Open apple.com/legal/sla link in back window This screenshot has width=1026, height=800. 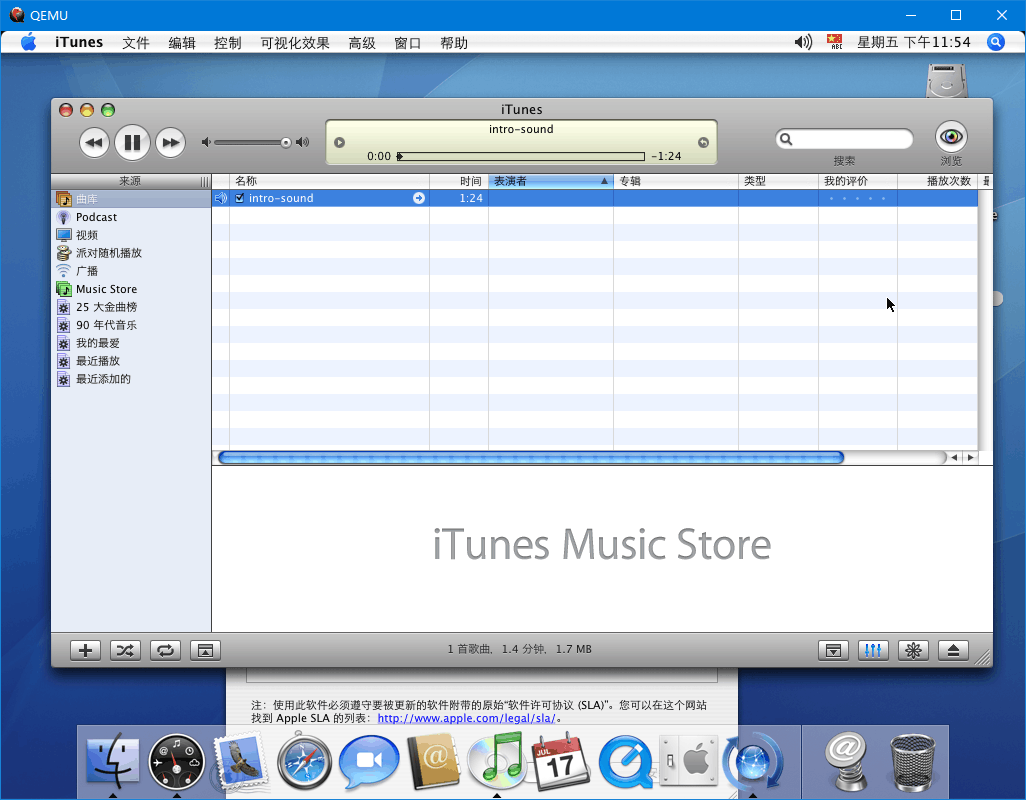point(467,718)
